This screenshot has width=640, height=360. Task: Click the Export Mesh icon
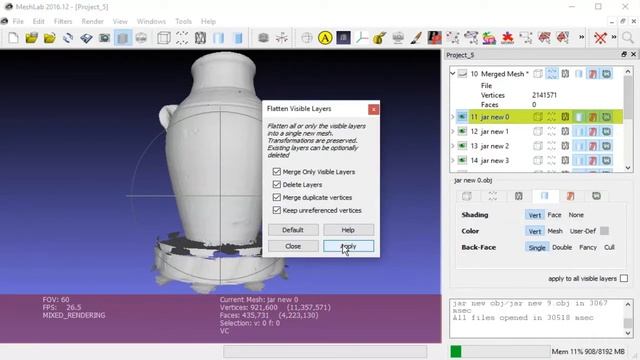(x=86, y=38)
